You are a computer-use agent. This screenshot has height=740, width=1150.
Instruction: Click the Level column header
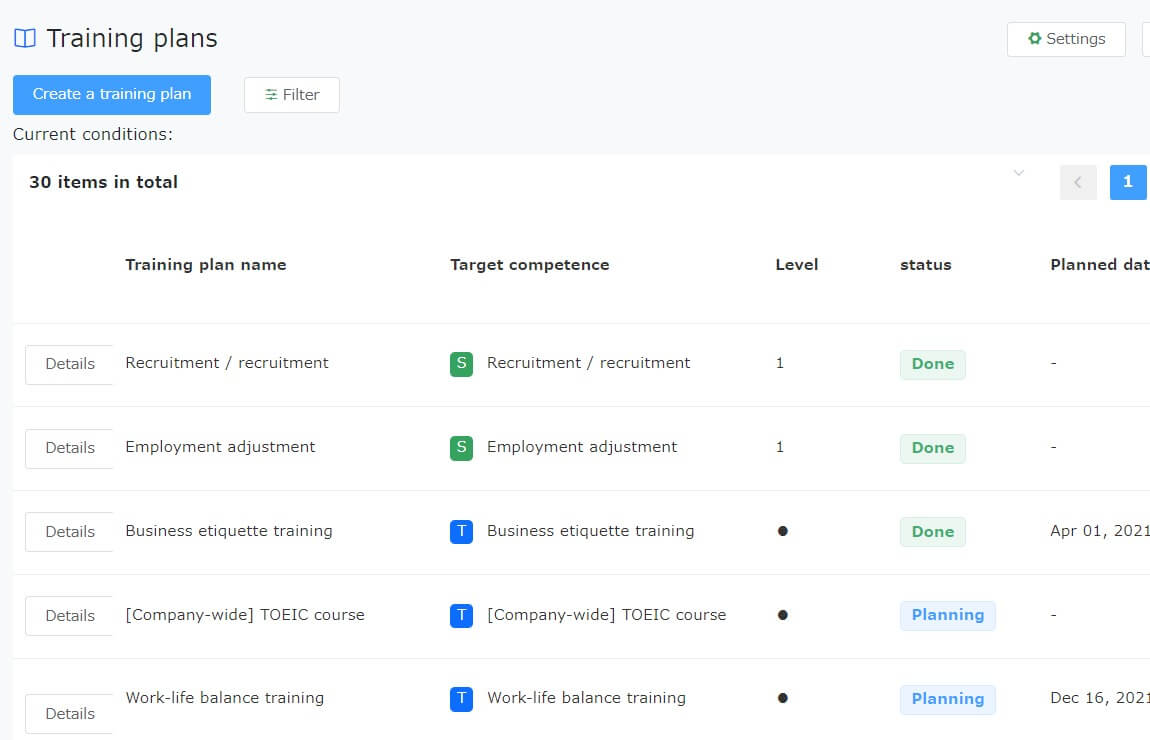pyautogui.click(x=796, y=265)
